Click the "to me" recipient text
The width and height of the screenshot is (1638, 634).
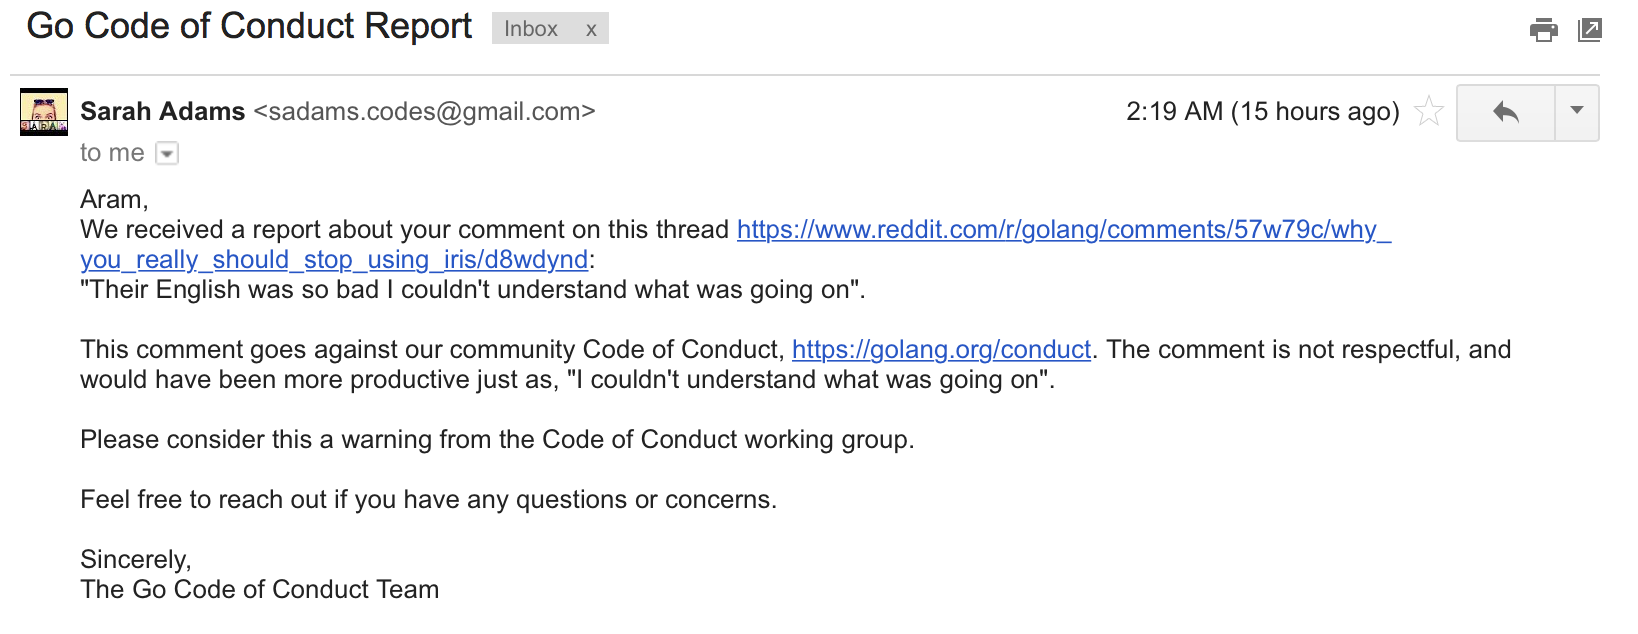point(112,153)
